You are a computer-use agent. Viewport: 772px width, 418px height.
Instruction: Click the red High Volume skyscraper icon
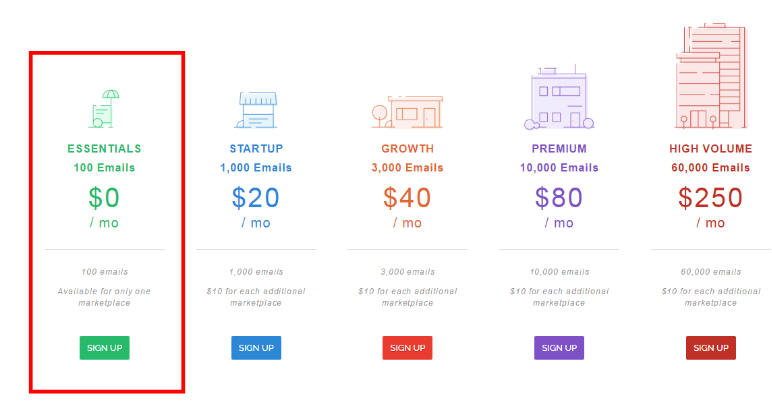pyautogui.click(x=711, y=76)
